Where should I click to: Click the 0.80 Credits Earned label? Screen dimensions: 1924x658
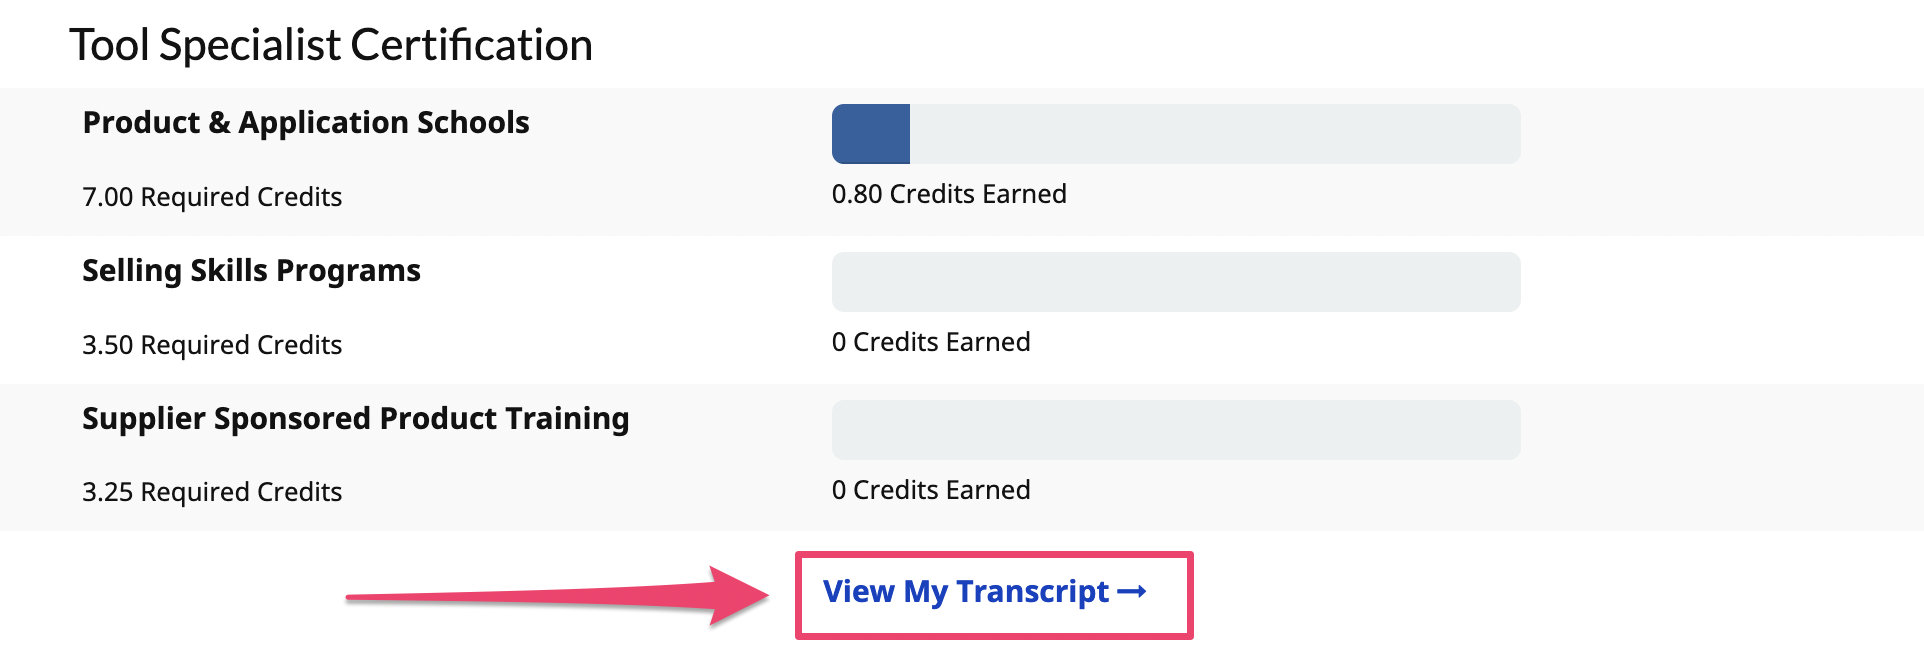coord(948,194)
